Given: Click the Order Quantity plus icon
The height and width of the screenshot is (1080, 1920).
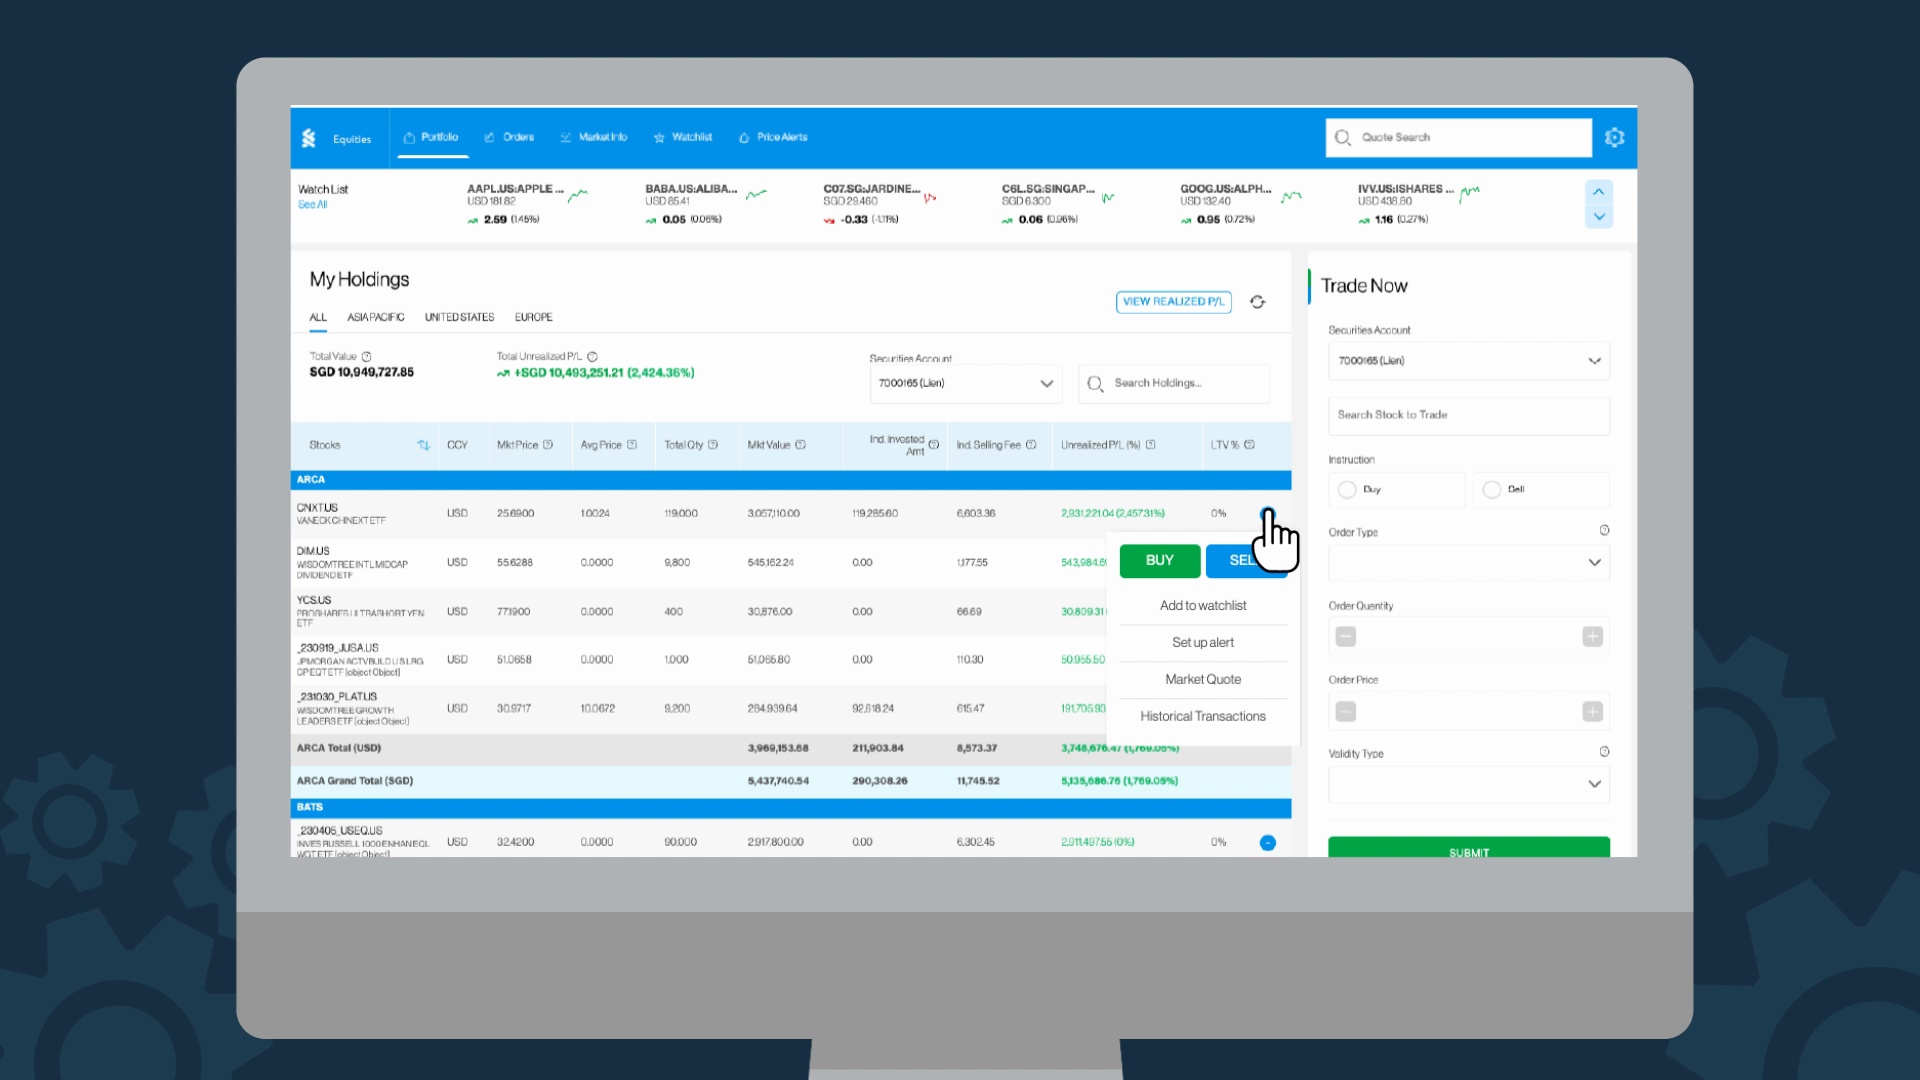Looking at the screenshot, I should pos(1592,637).
